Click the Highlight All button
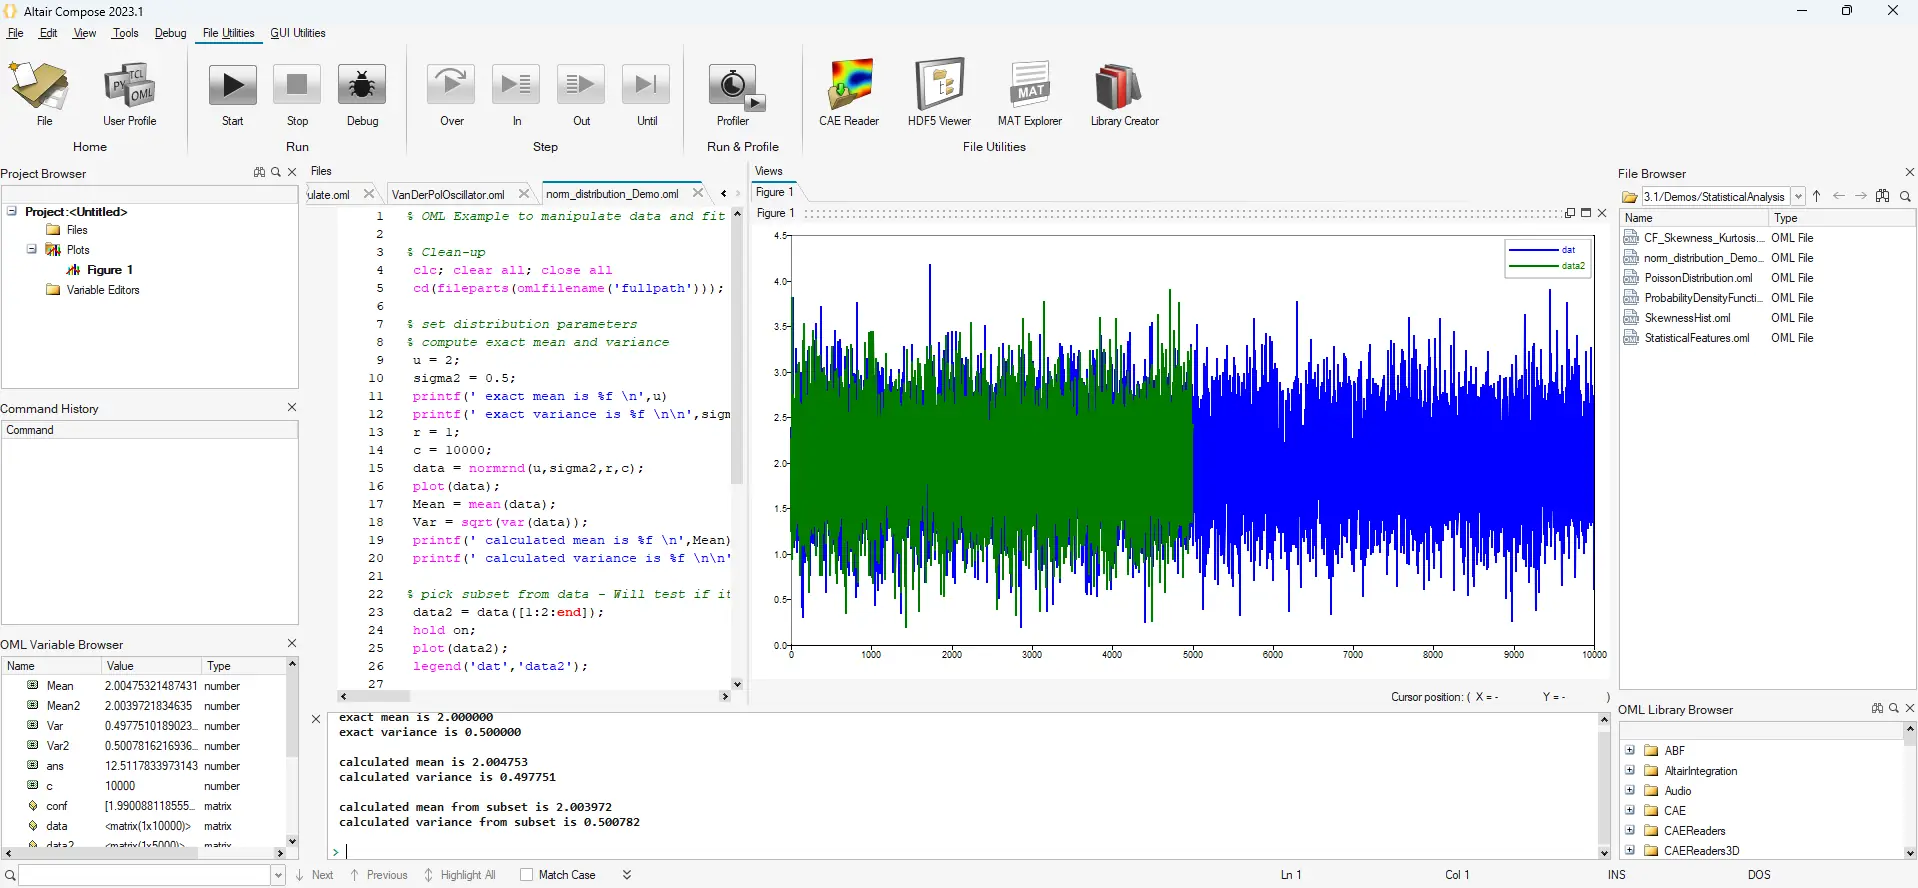Viewport: 1918px width, 888px height. coord(460,875)
